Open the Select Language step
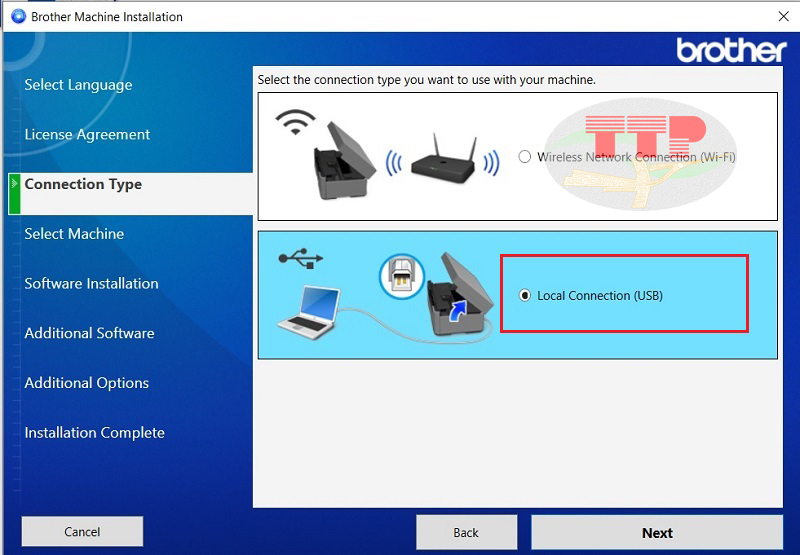The height and width of the screenshot is (555, 800). tap(78, 85)
